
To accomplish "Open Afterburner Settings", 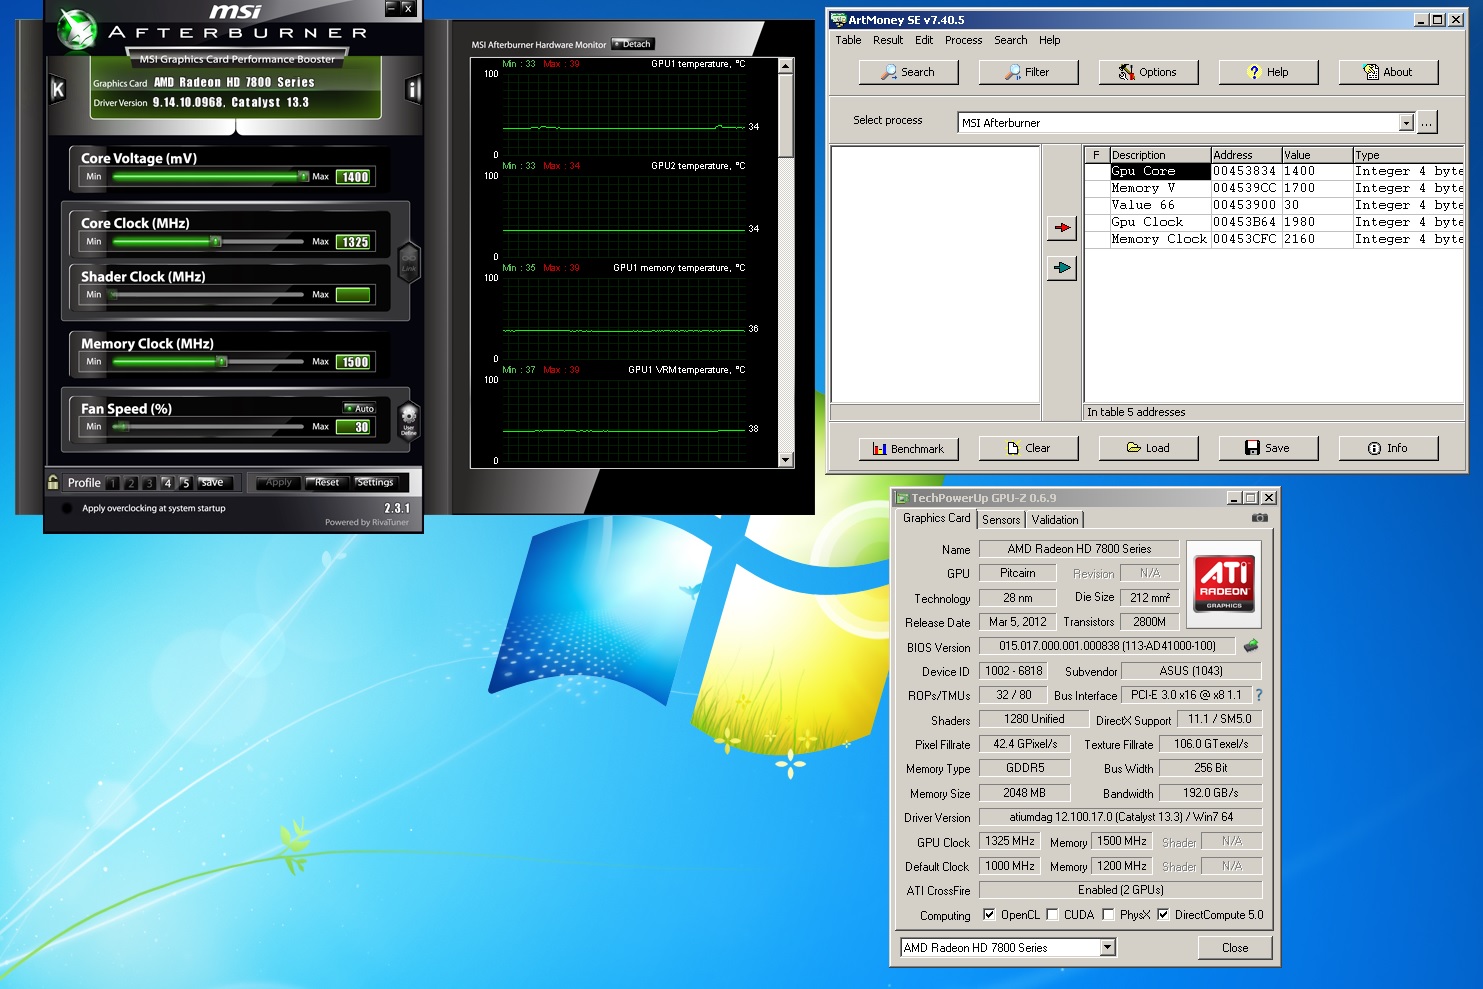I will point(375,482).
